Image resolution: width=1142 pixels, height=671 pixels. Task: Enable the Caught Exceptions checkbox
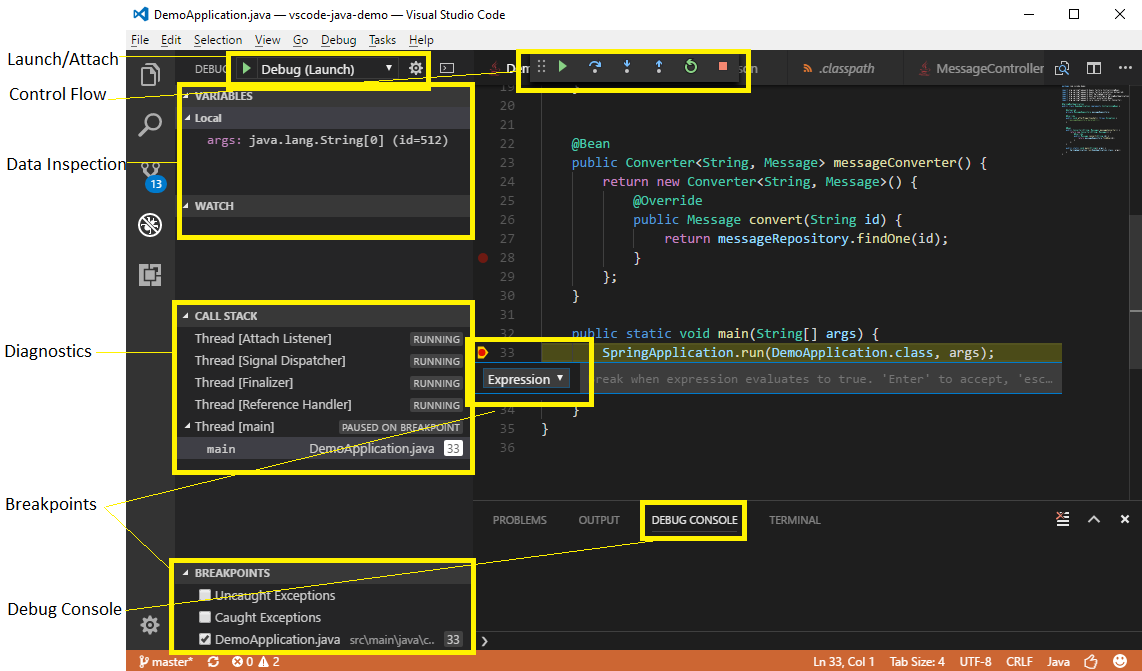pos(205,617)
